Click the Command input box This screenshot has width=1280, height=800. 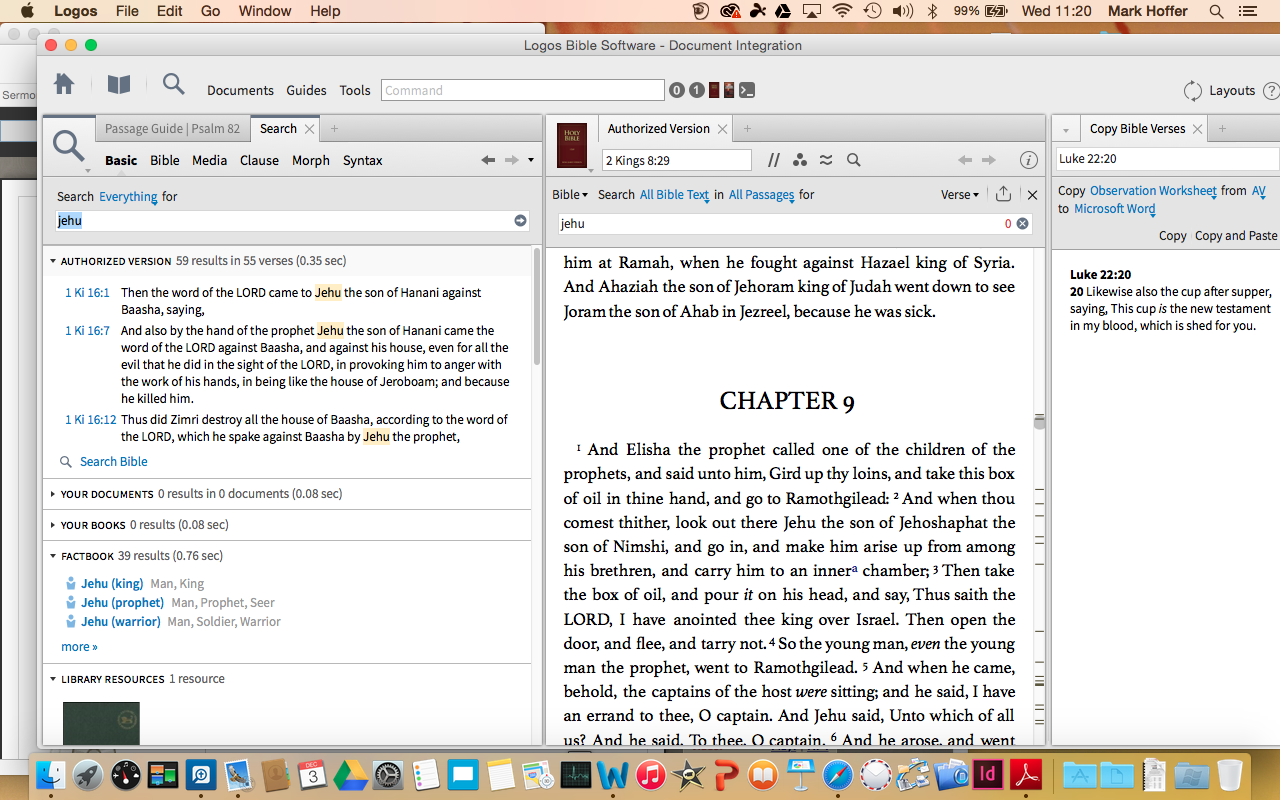tap(522, 90)
